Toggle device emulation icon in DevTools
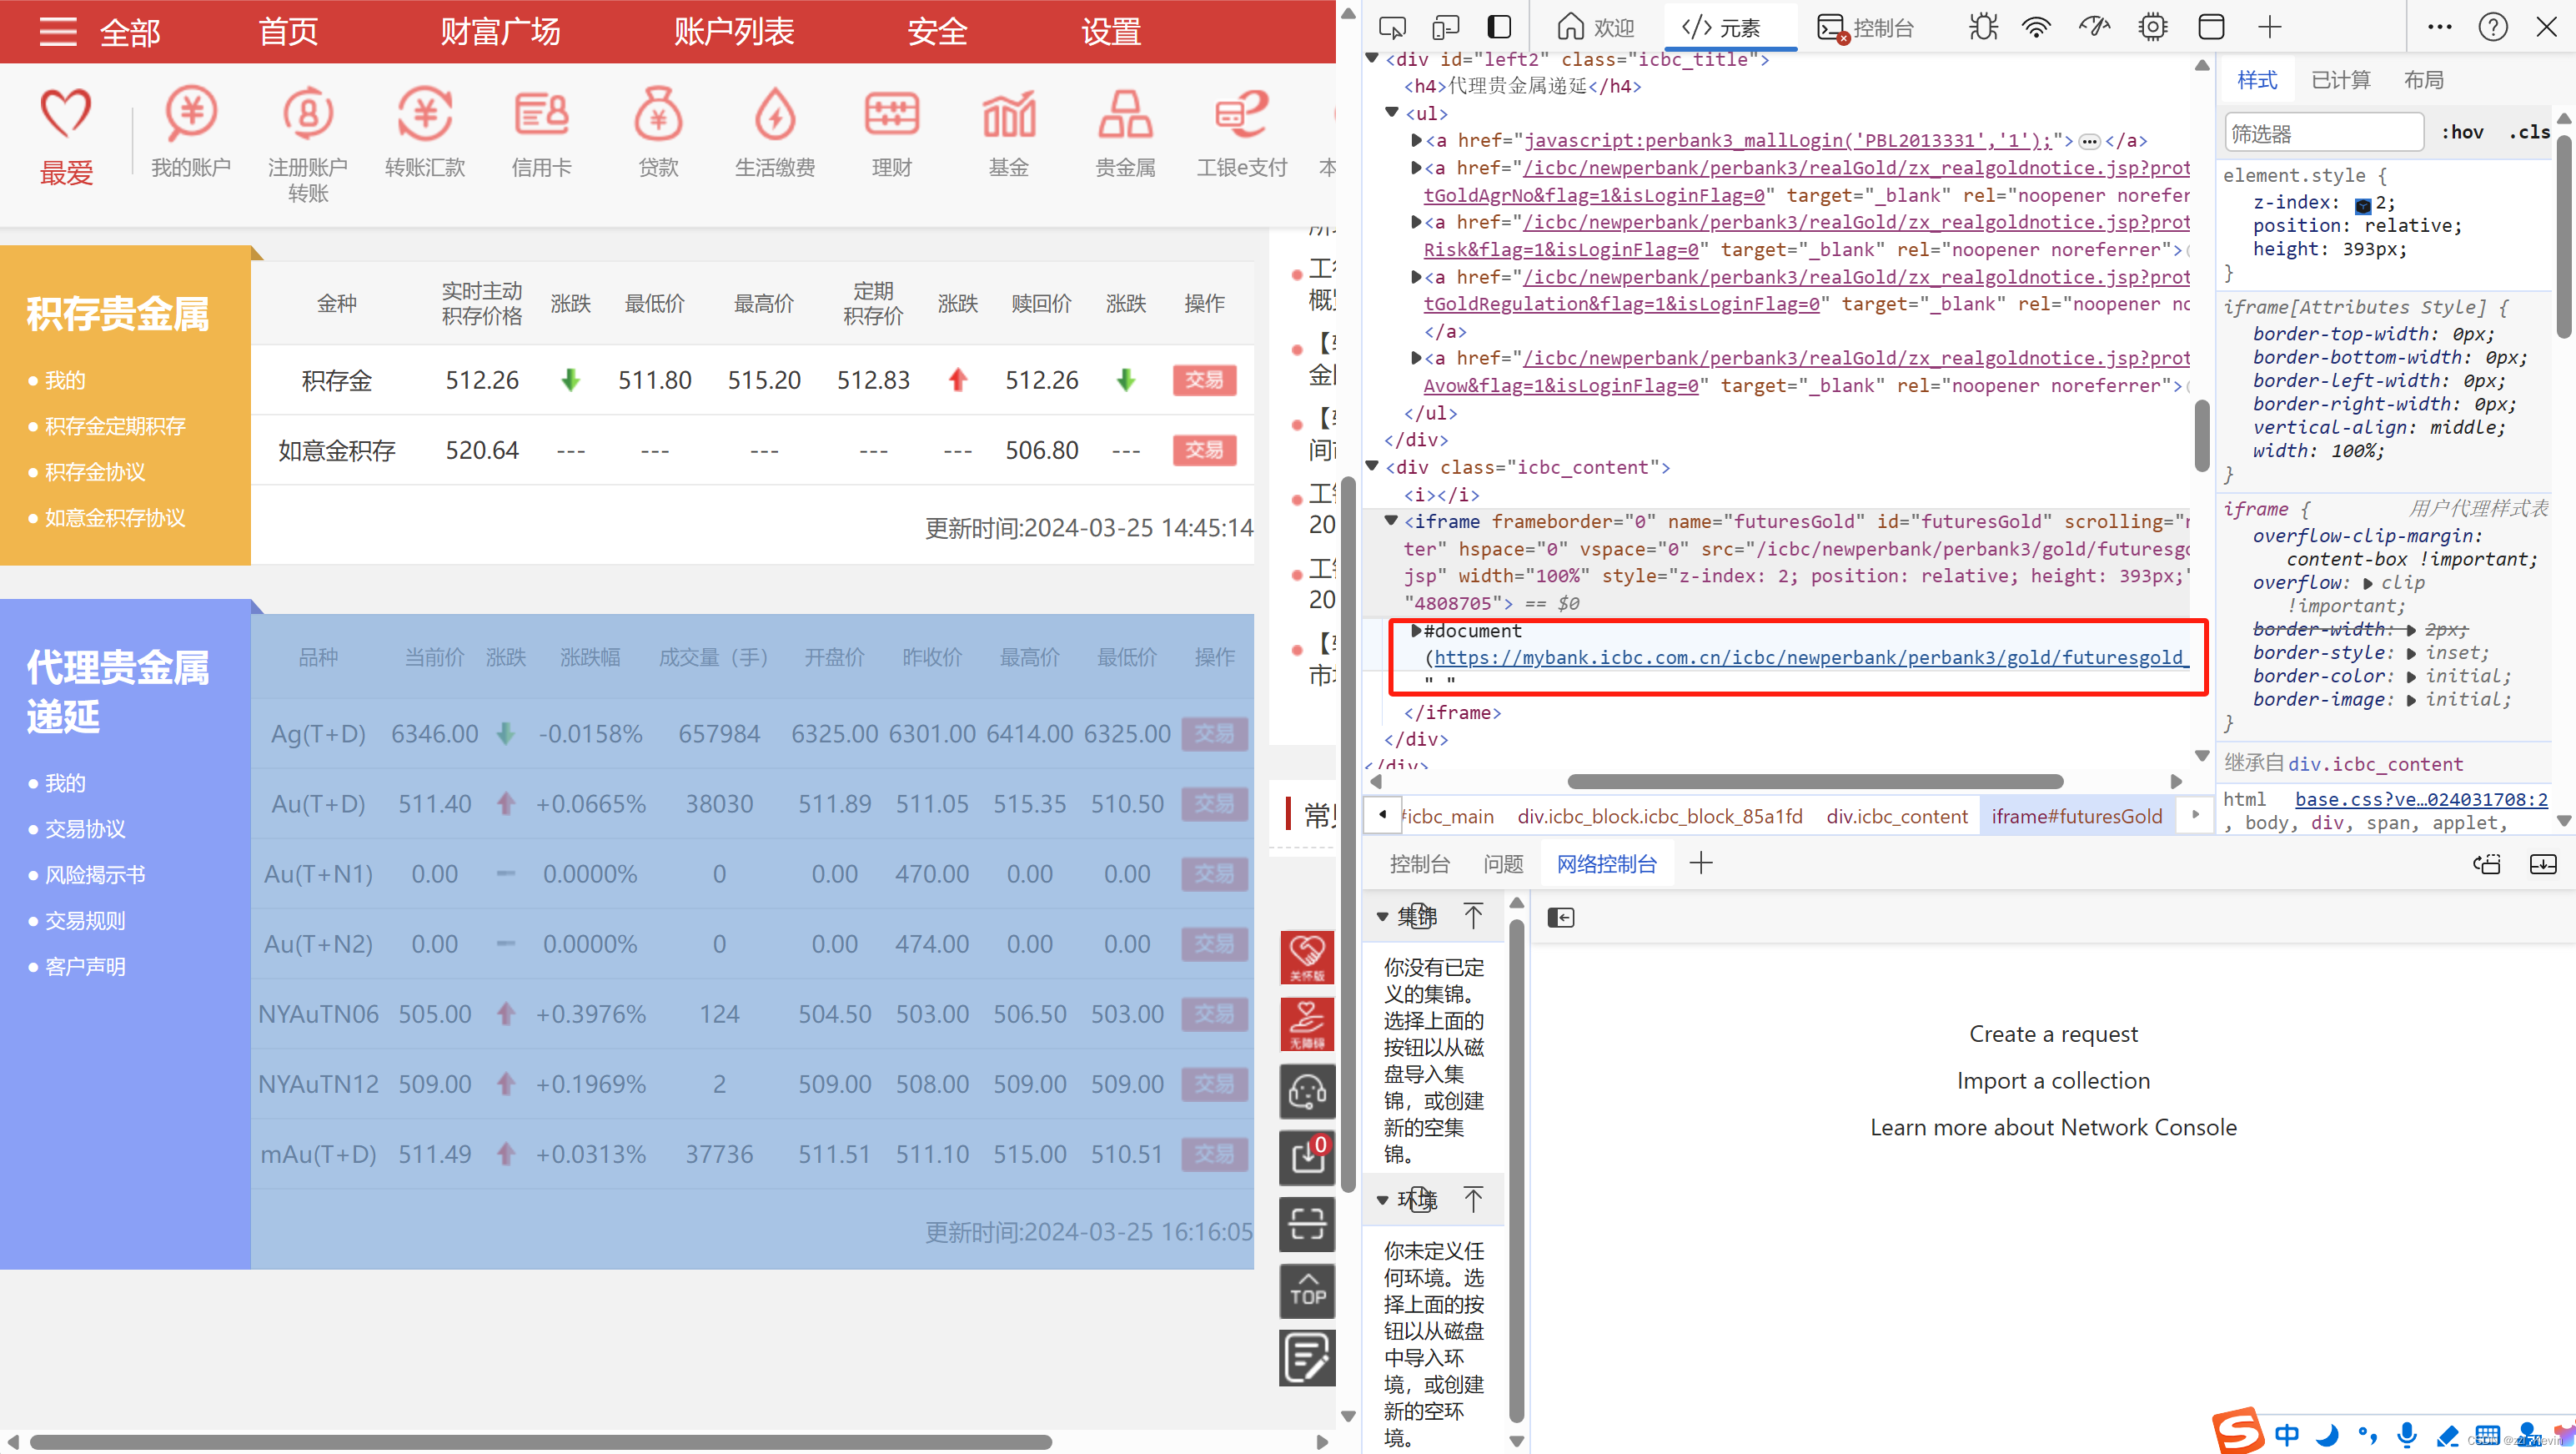This screenshot has height=1454, width=2576. (x=1445, y=27)
